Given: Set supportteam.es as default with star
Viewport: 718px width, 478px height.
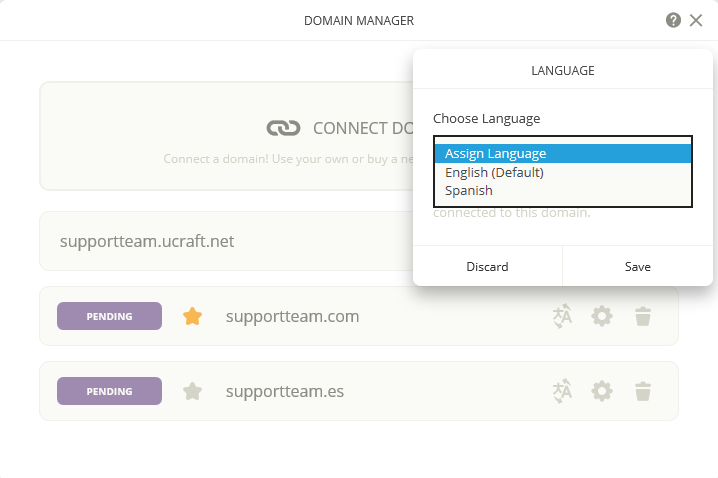Looking at the screenshot, I should pyautogui.click(x=193, y=391).
